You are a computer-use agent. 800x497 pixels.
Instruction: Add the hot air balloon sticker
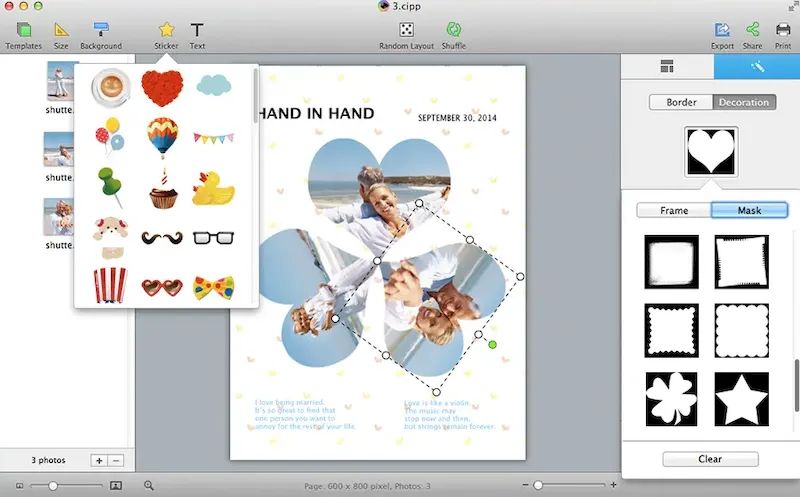click(x=162, y=137)
